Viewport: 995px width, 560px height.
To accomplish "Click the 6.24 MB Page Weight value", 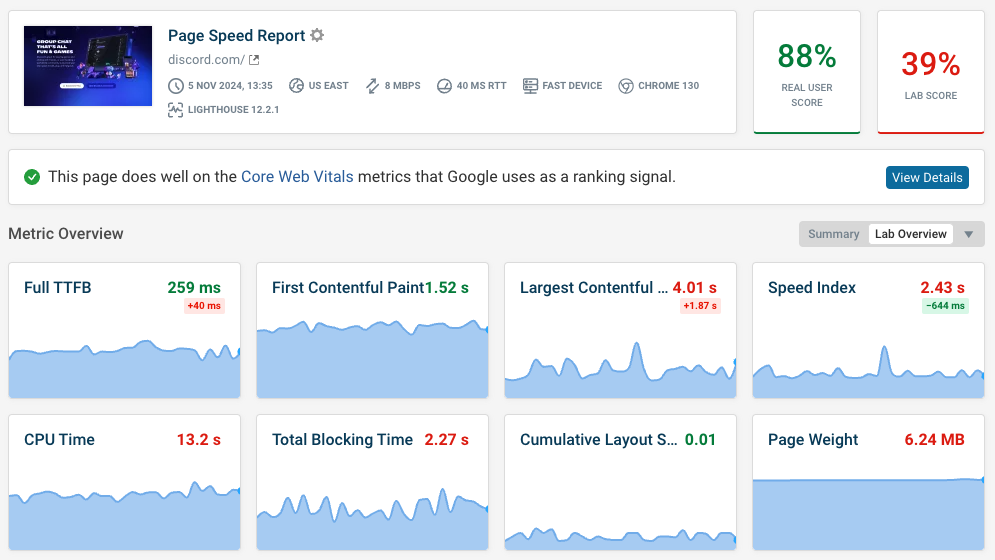I will click(x=934, y=439).
